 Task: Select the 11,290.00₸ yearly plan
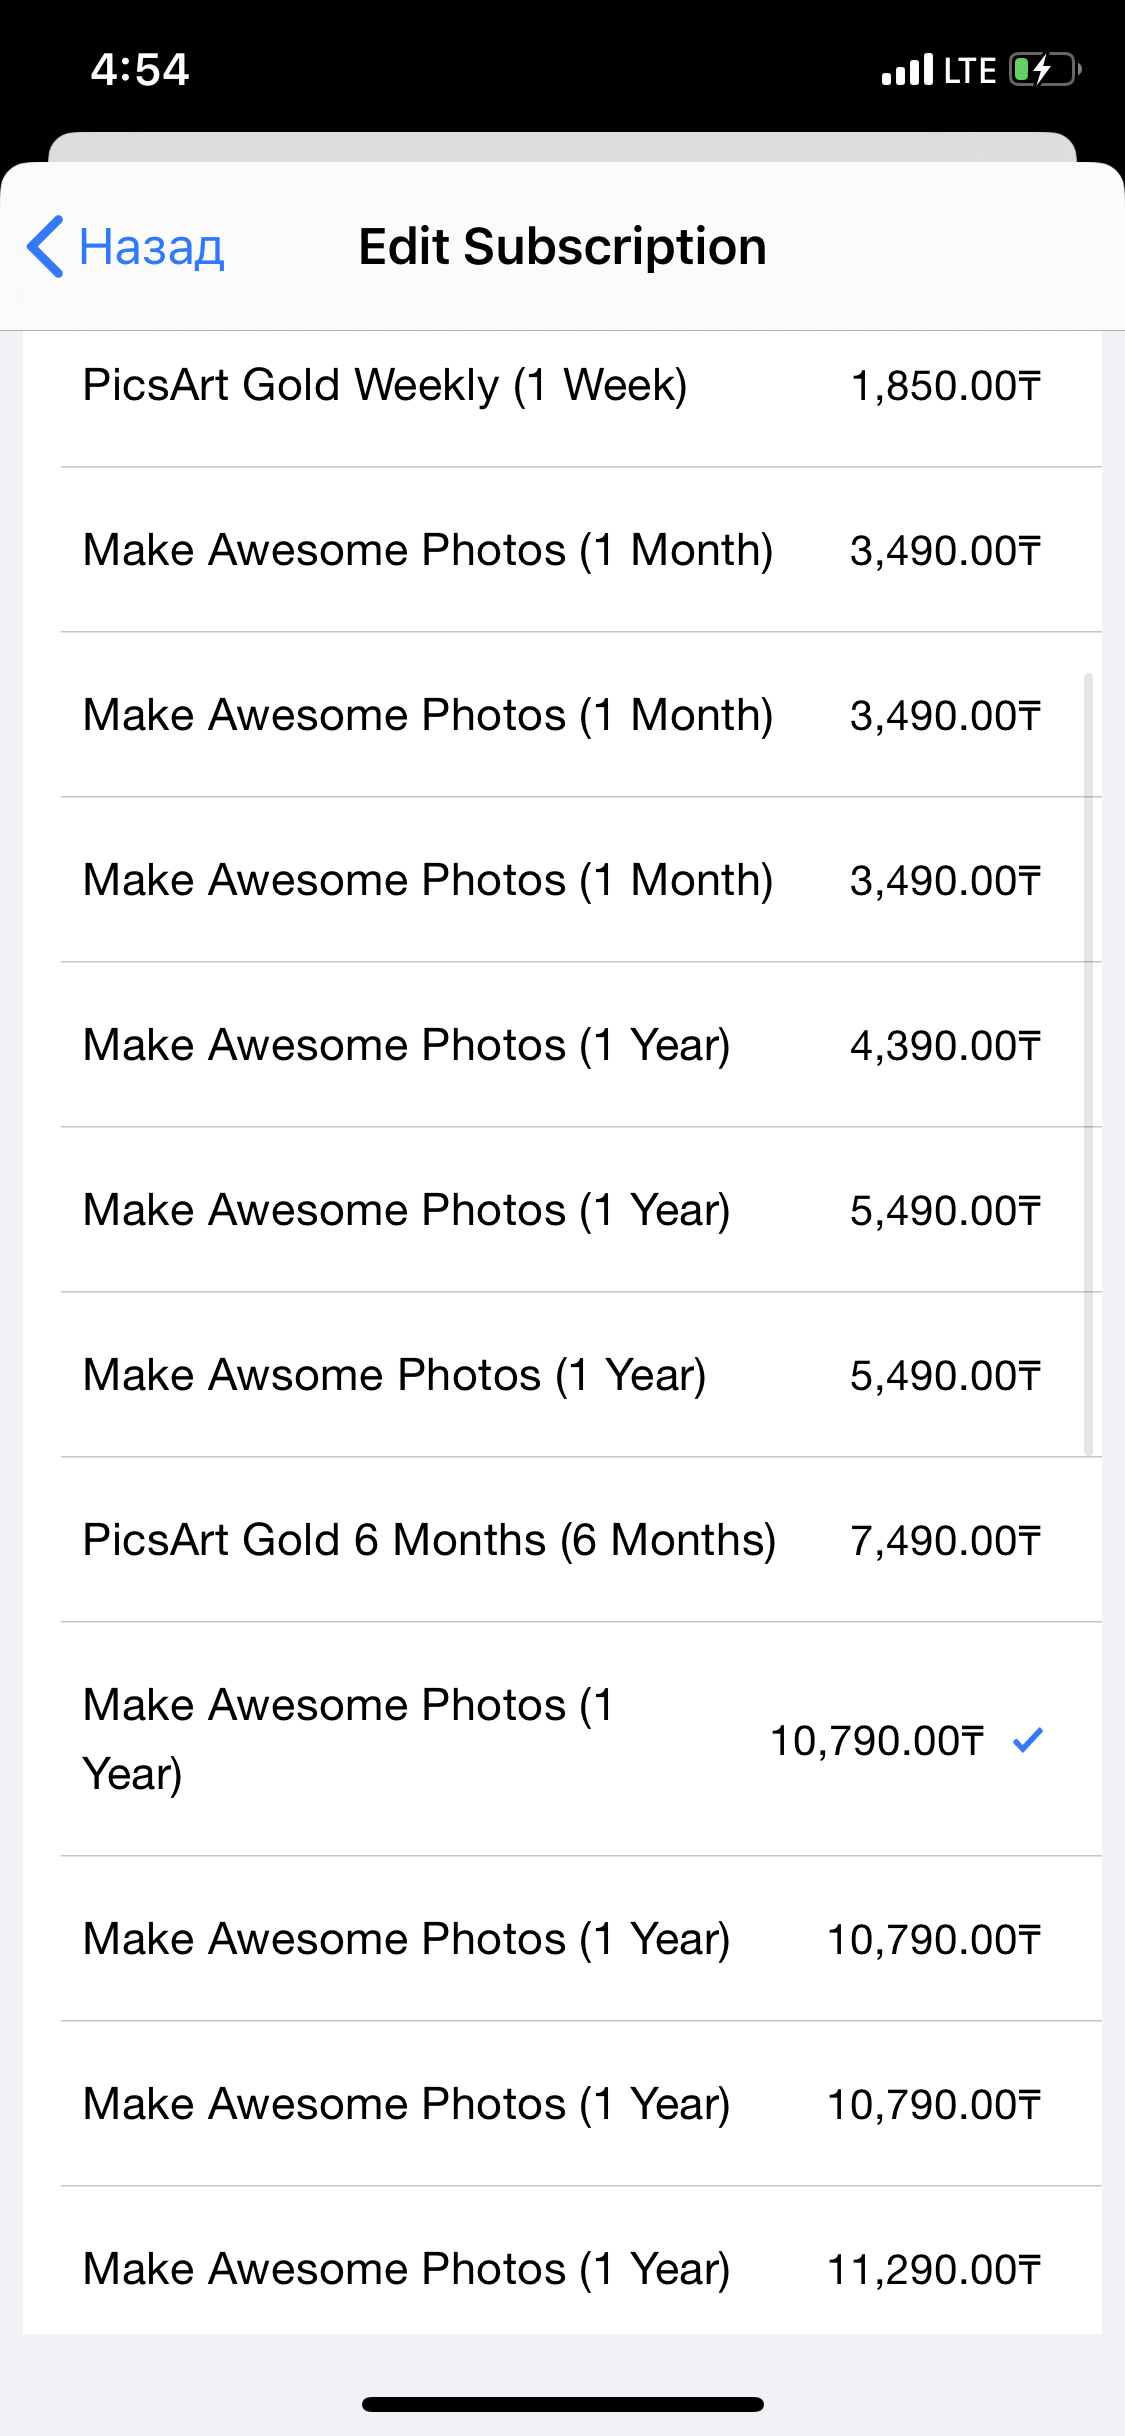pyautogui.click(x=560, y=2269)
